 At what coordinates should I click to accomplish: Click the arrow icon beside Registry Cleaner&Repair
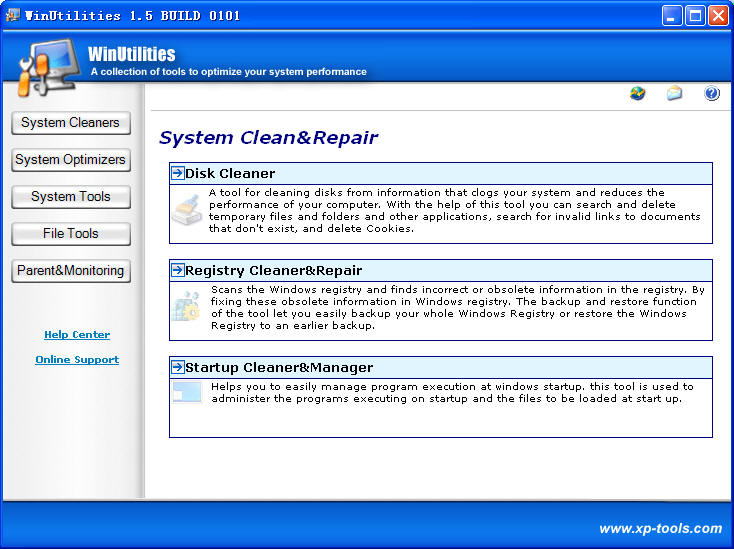(x=177, y=270)
